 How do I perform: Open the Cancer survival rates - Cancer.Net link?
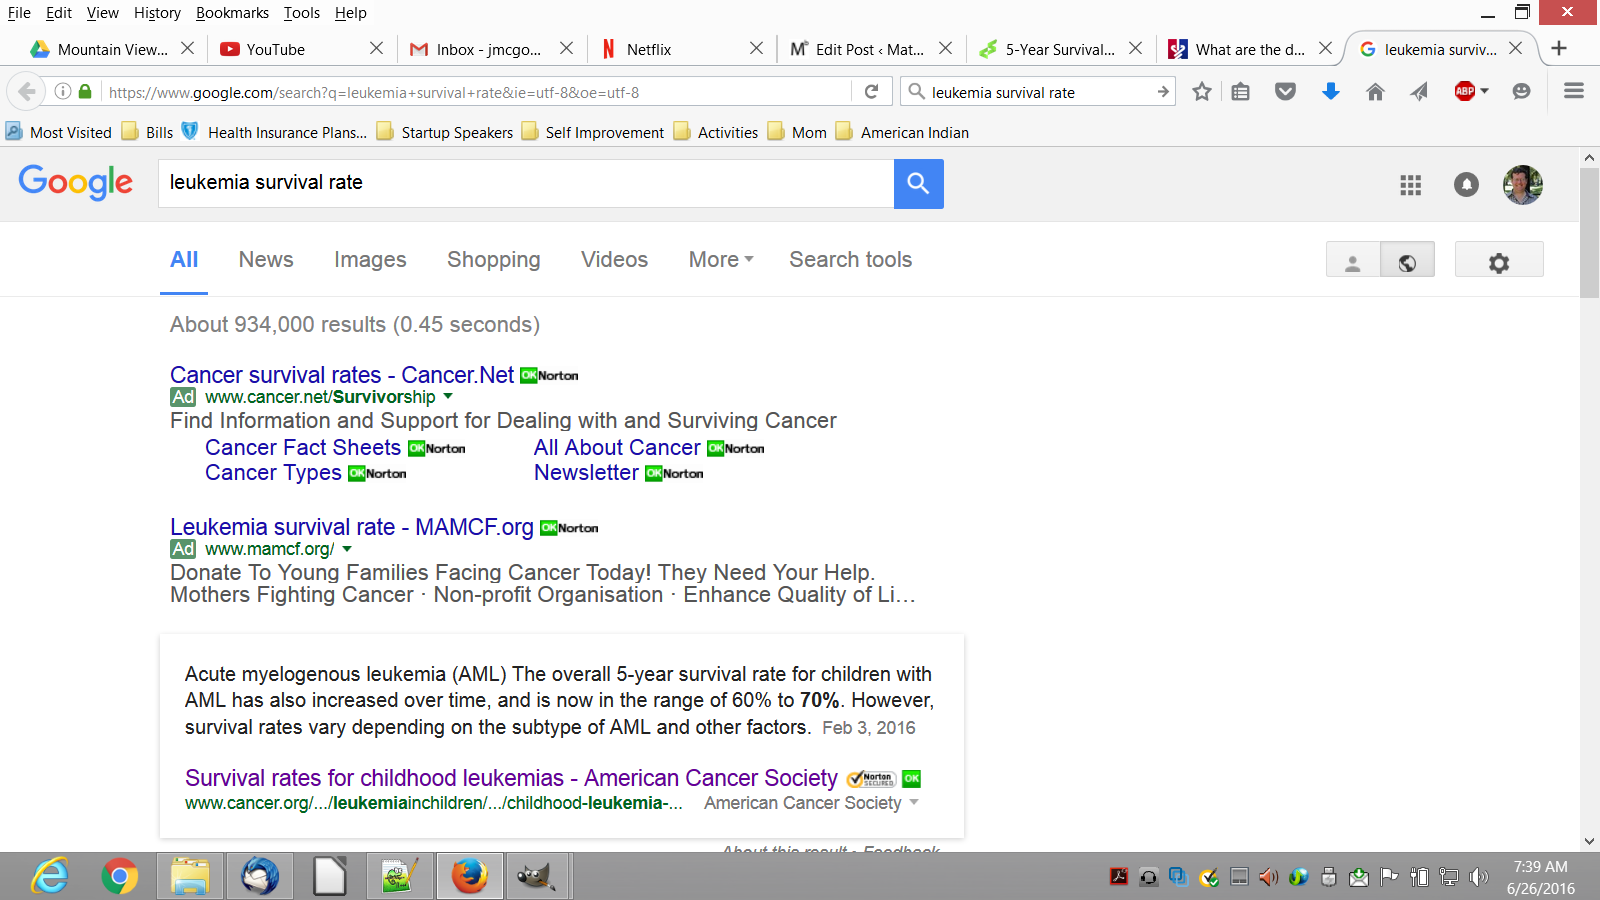click(x=342, y=375)
